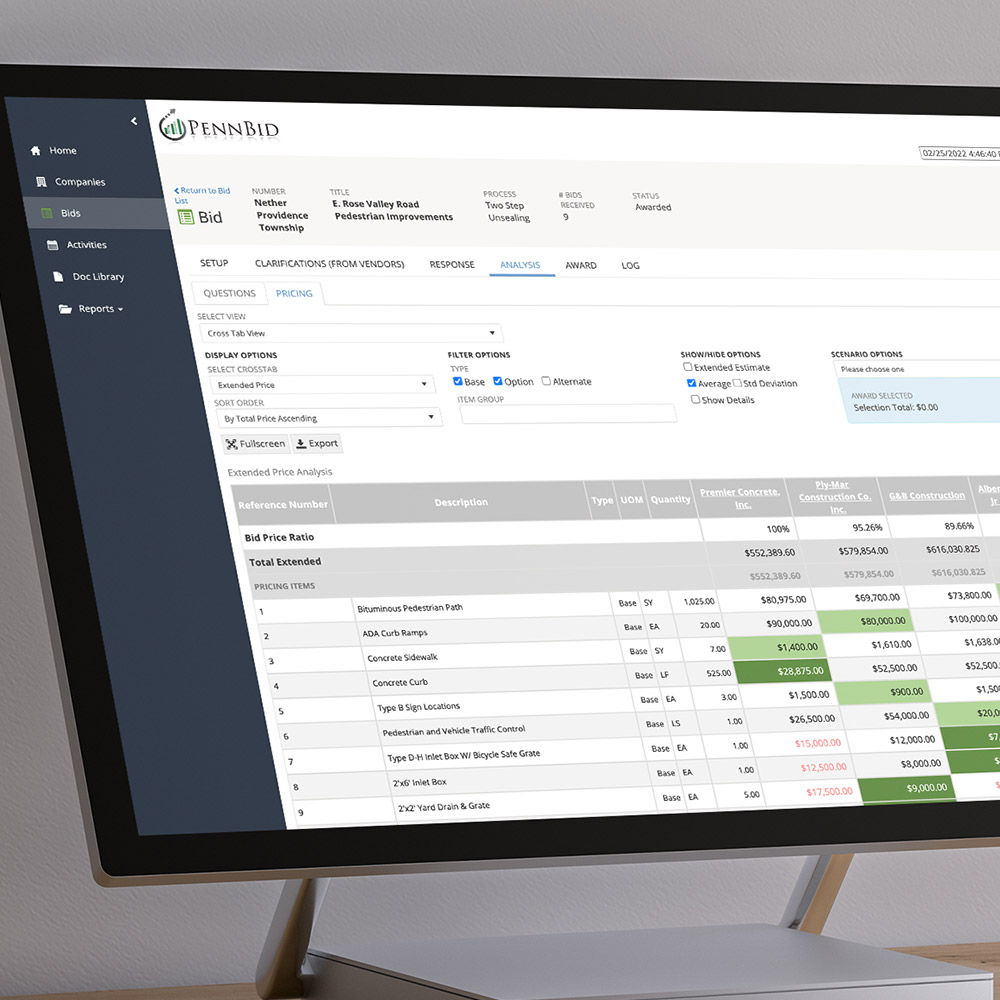The image size is (1000, 1000).
Task: Click the 95.26% bid price ratio
Action: [867, 527]
